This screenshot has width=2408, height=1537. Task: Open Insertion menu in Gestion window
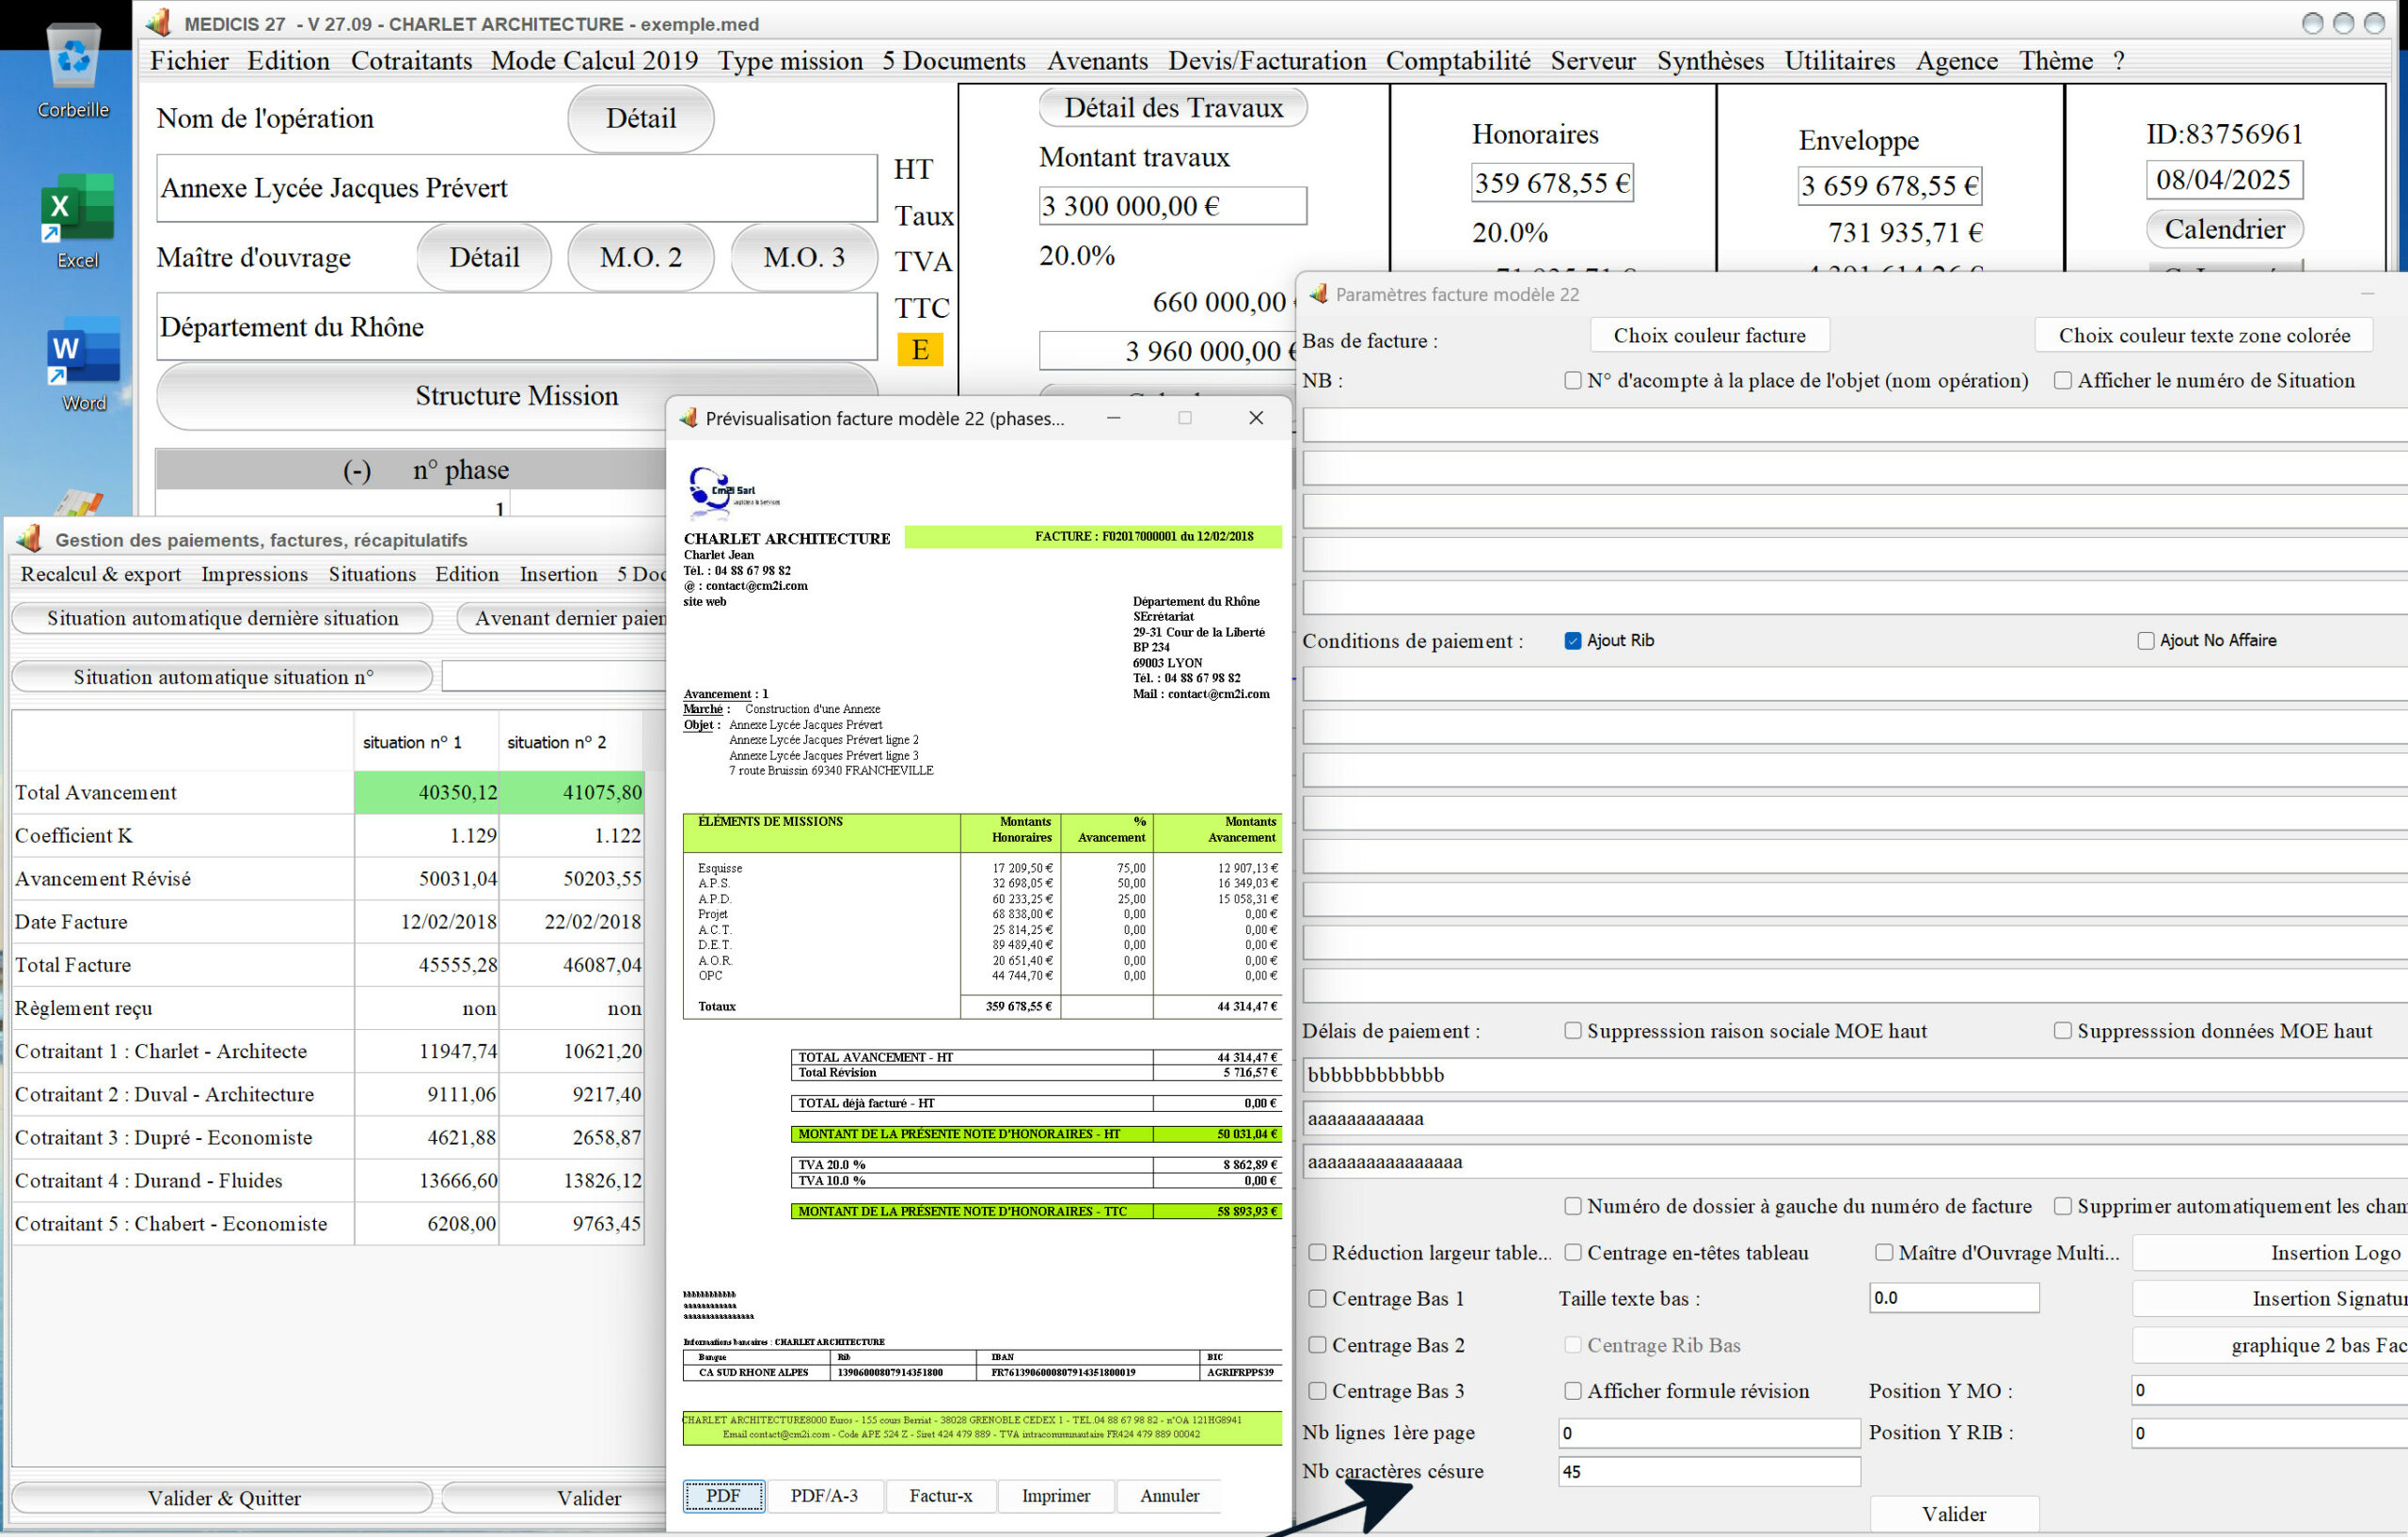tap(558, 574)
